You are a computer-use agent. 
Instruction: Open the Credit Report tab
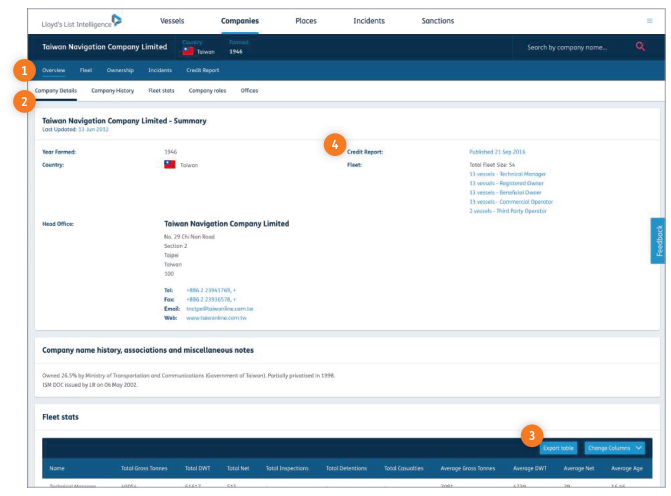[x=202, y=70]
